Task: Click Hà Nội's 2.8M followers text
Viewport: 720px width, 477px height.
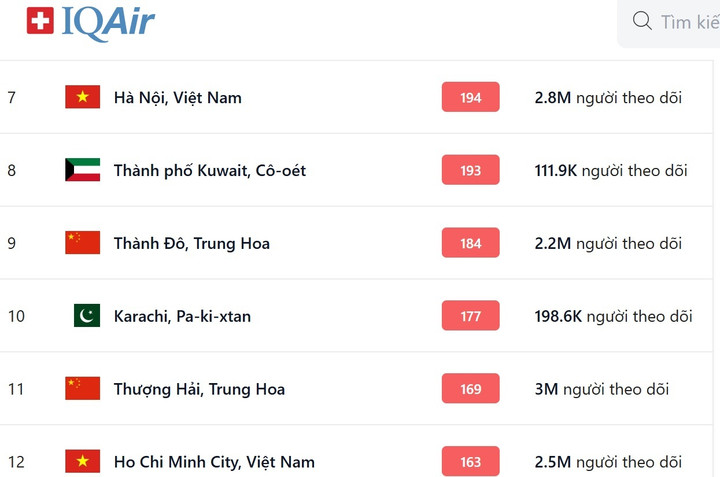Action: click(608, 98)
